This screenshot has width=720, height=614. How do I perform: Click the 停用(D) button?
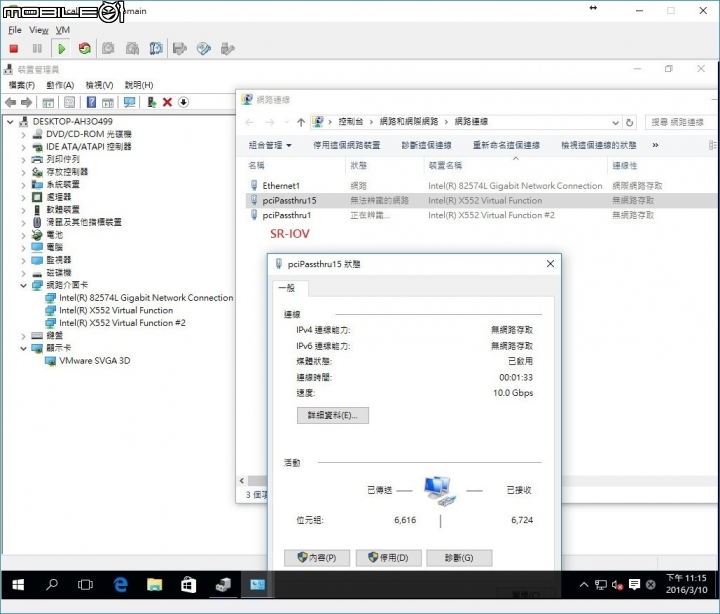coord(388,558)
